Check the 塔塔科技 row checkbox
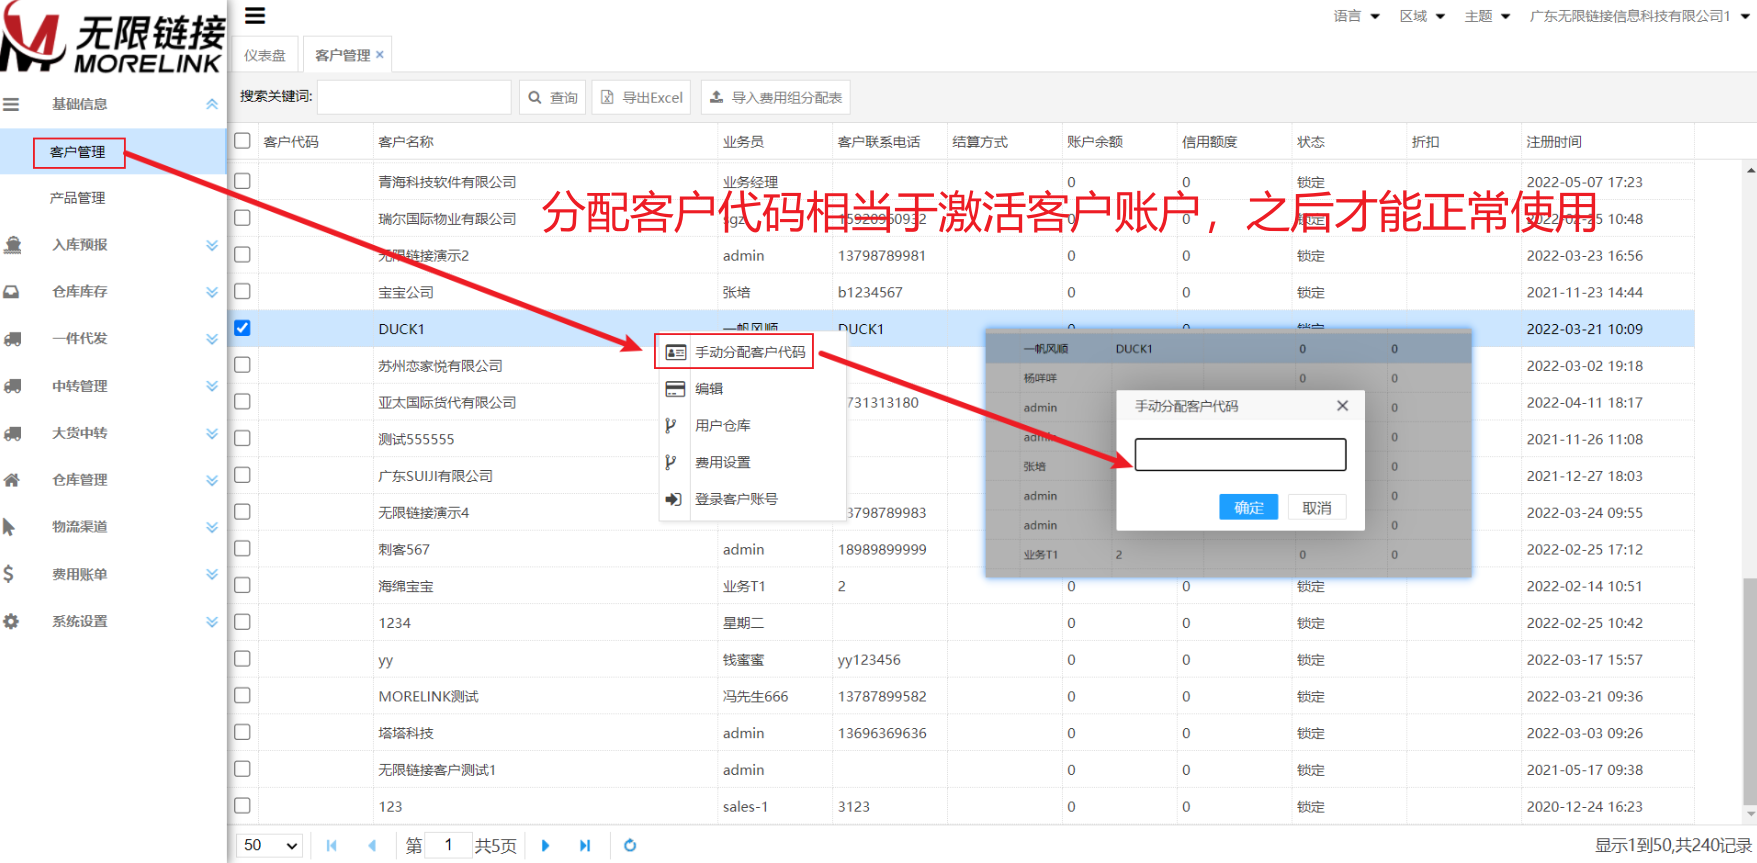 tap(242, 732)
